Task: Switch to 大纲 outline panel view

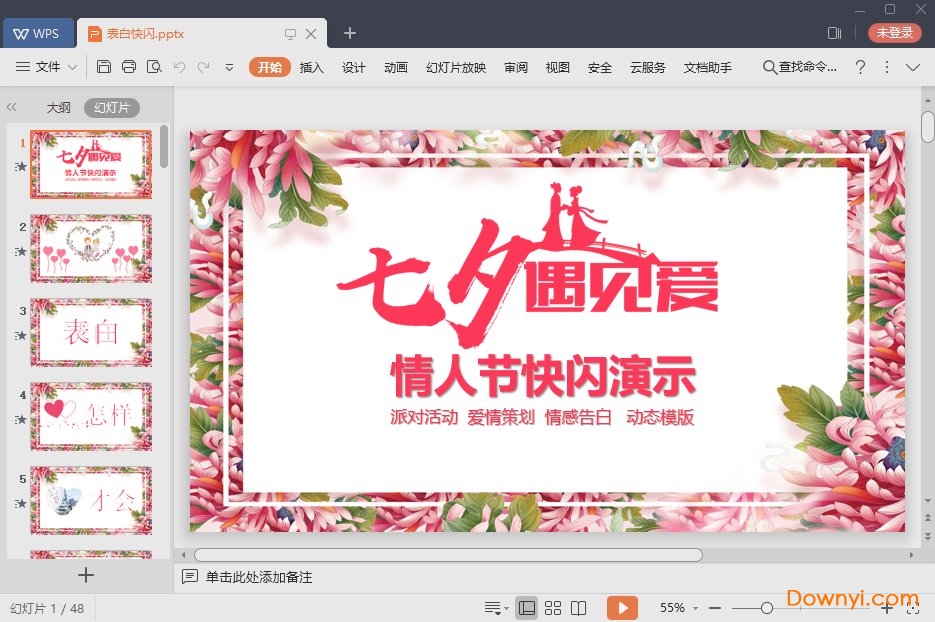Action: click(59, 108)
